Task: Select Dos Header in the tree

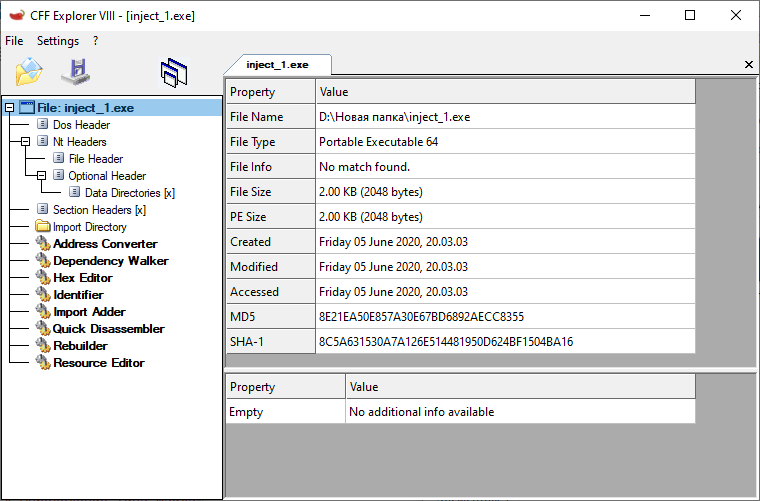Action: [81, 125]
